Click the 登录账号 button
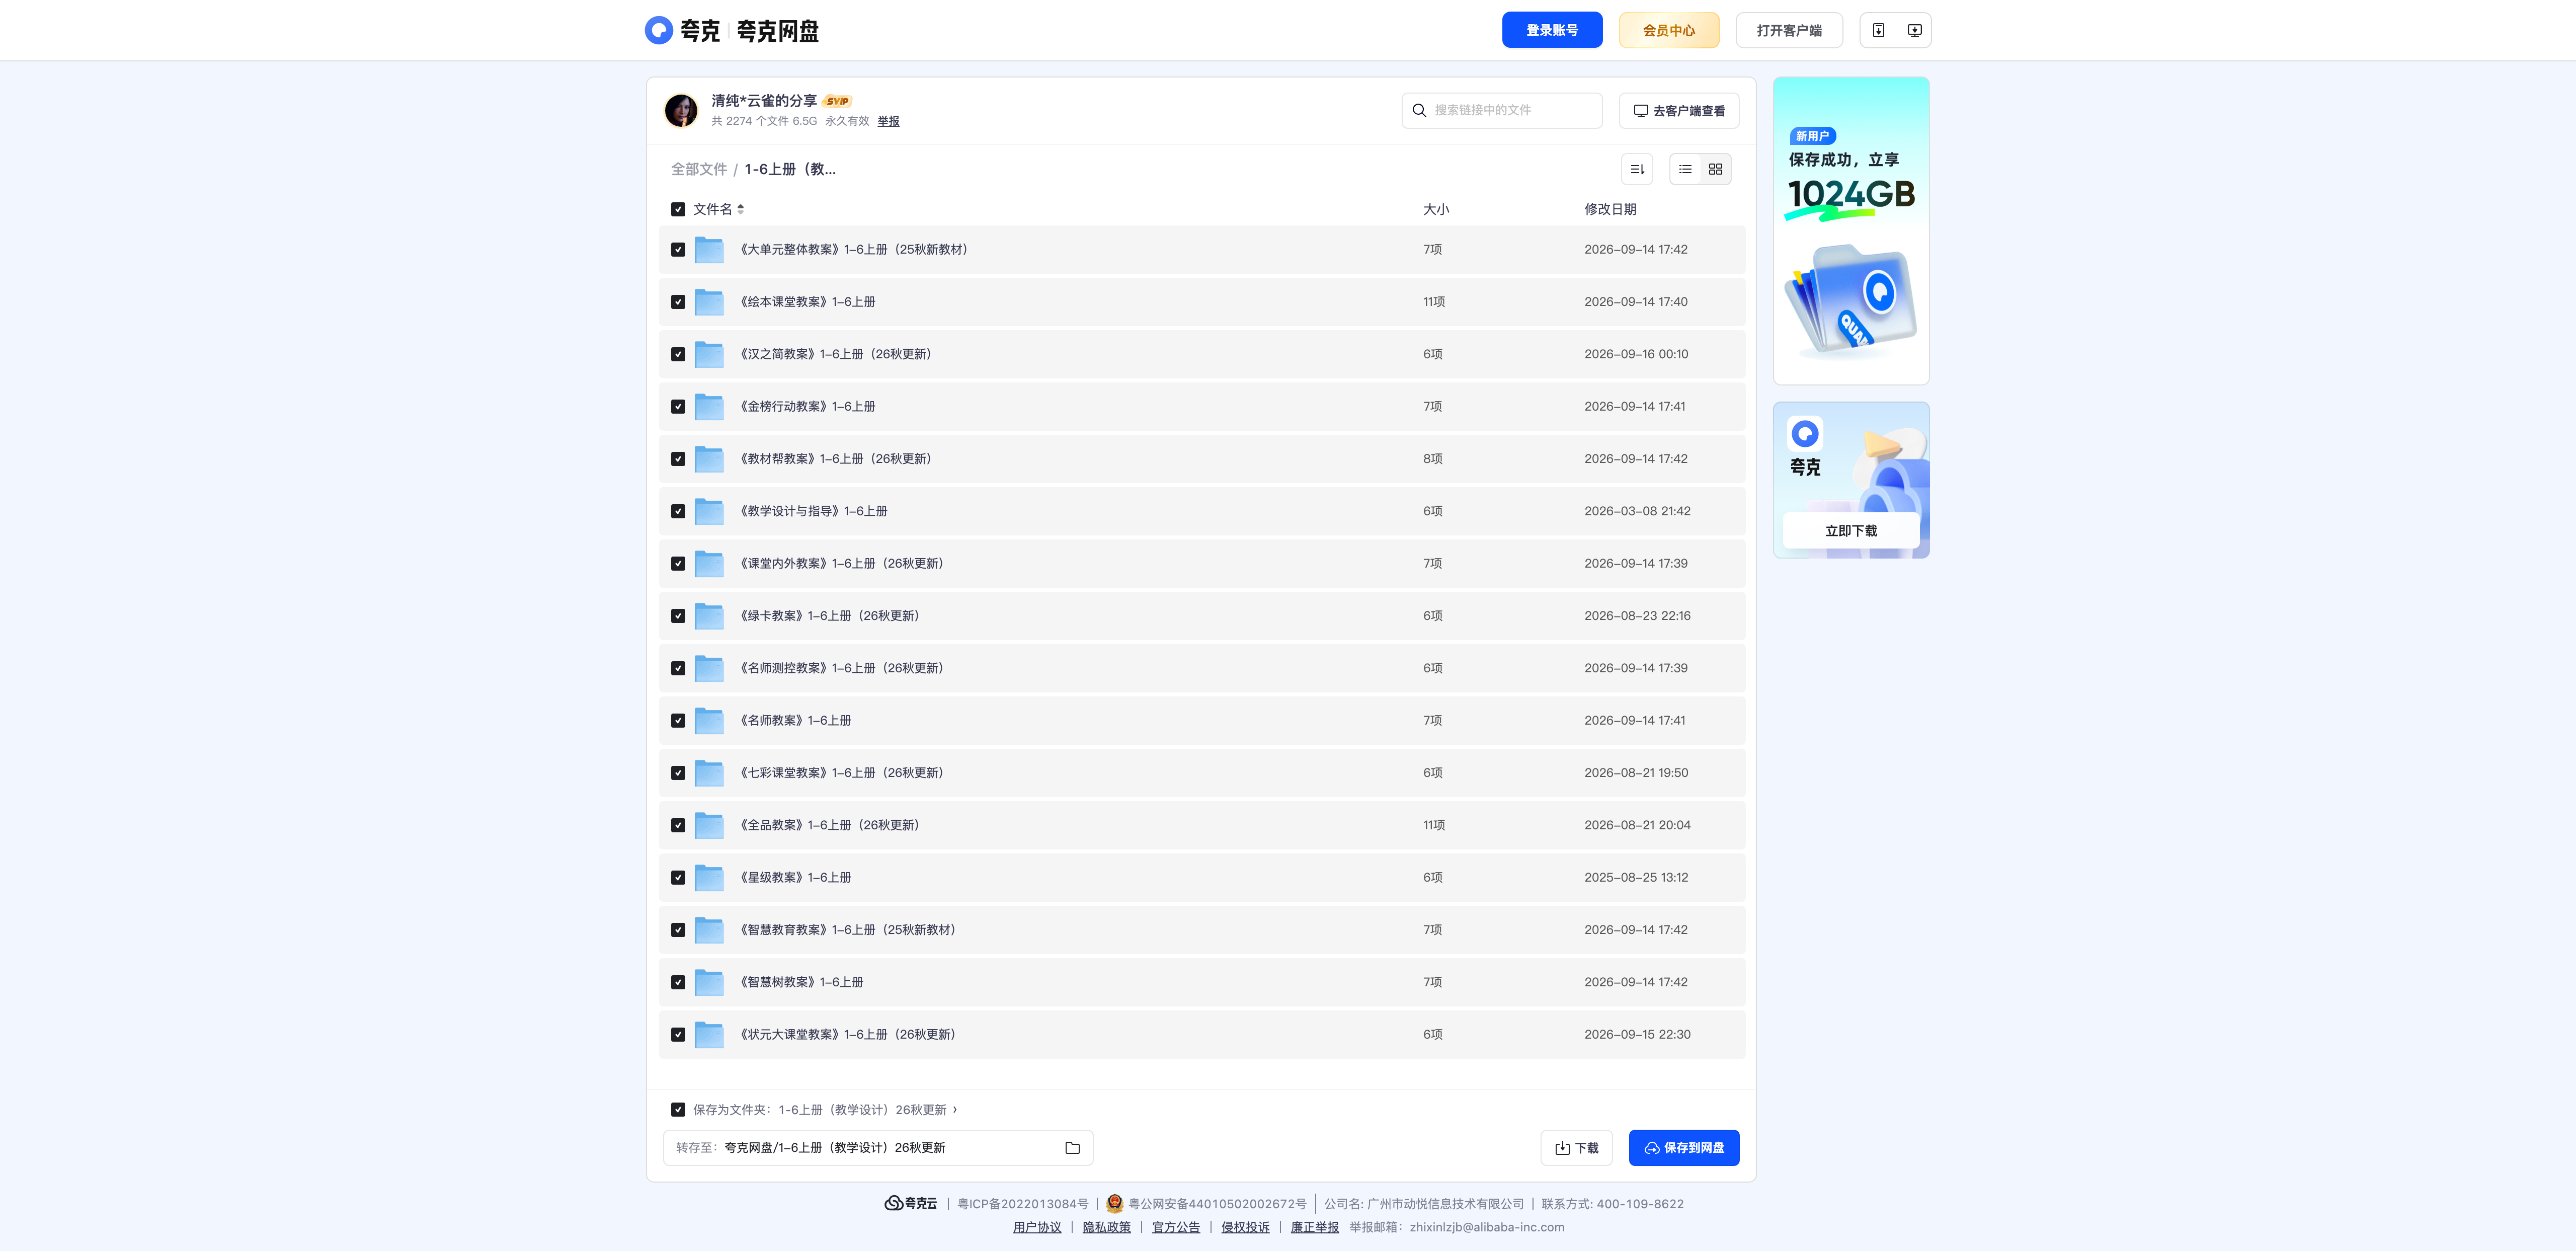Screen dimensions: 2576x1251 (x=1551, y=30)
